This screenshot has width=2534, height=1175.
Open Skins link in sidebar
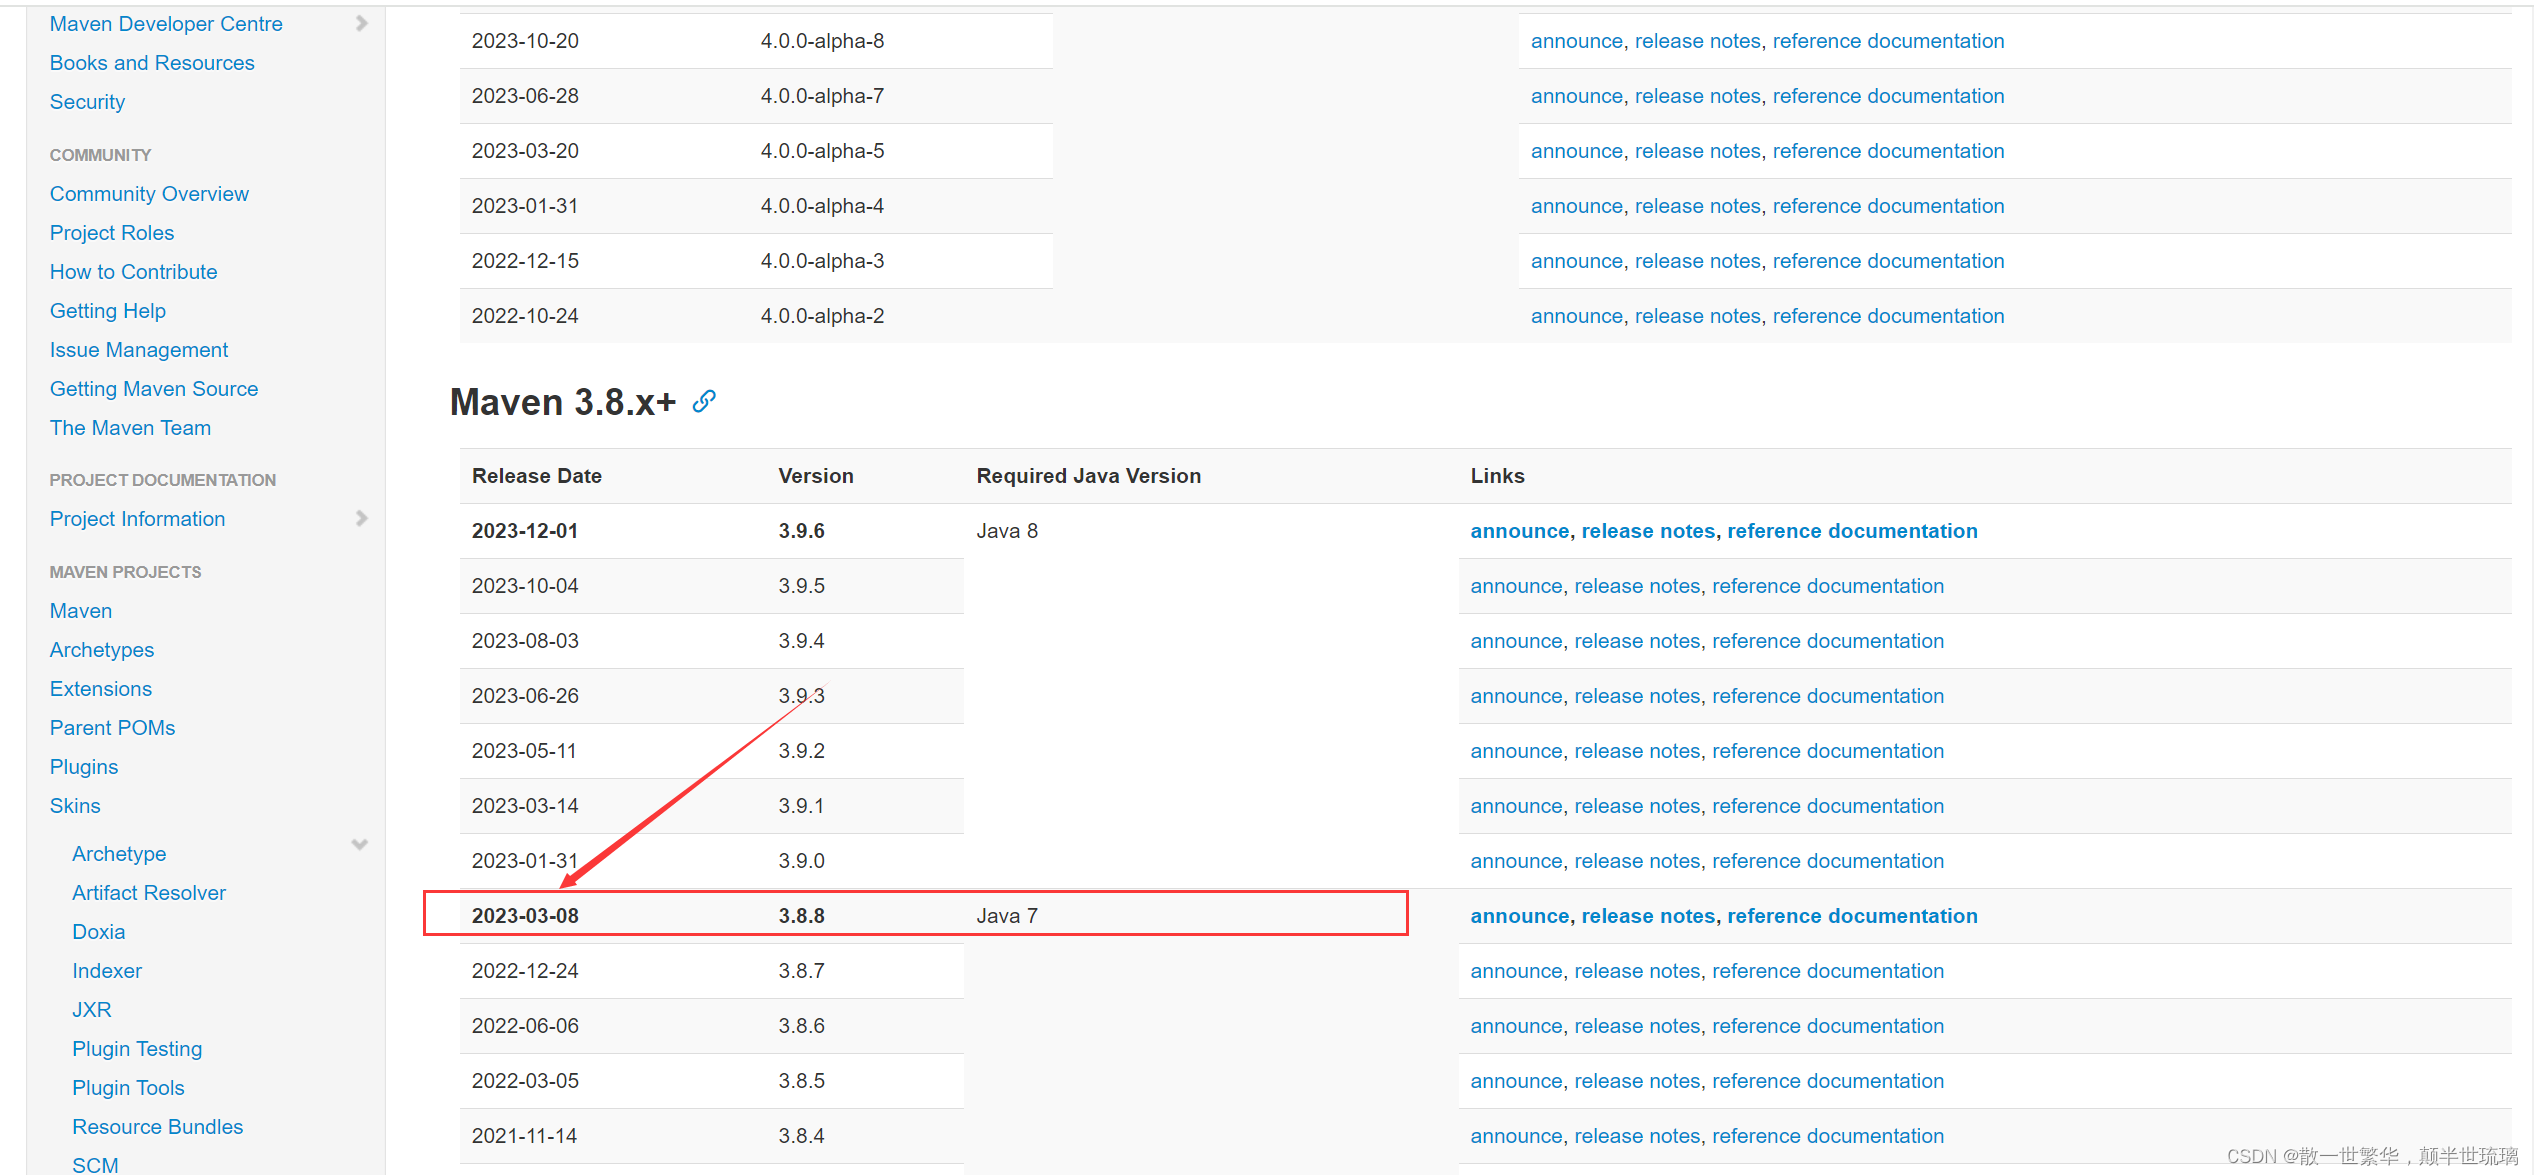75,806
